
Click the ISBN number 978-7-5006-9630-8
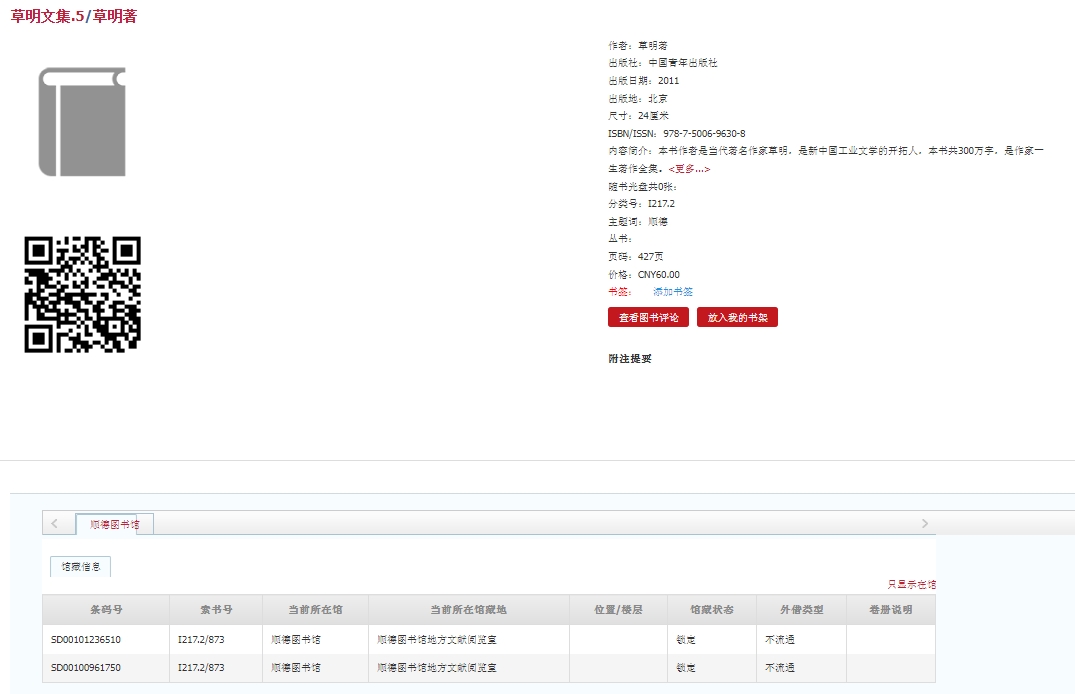coord(704,134)
